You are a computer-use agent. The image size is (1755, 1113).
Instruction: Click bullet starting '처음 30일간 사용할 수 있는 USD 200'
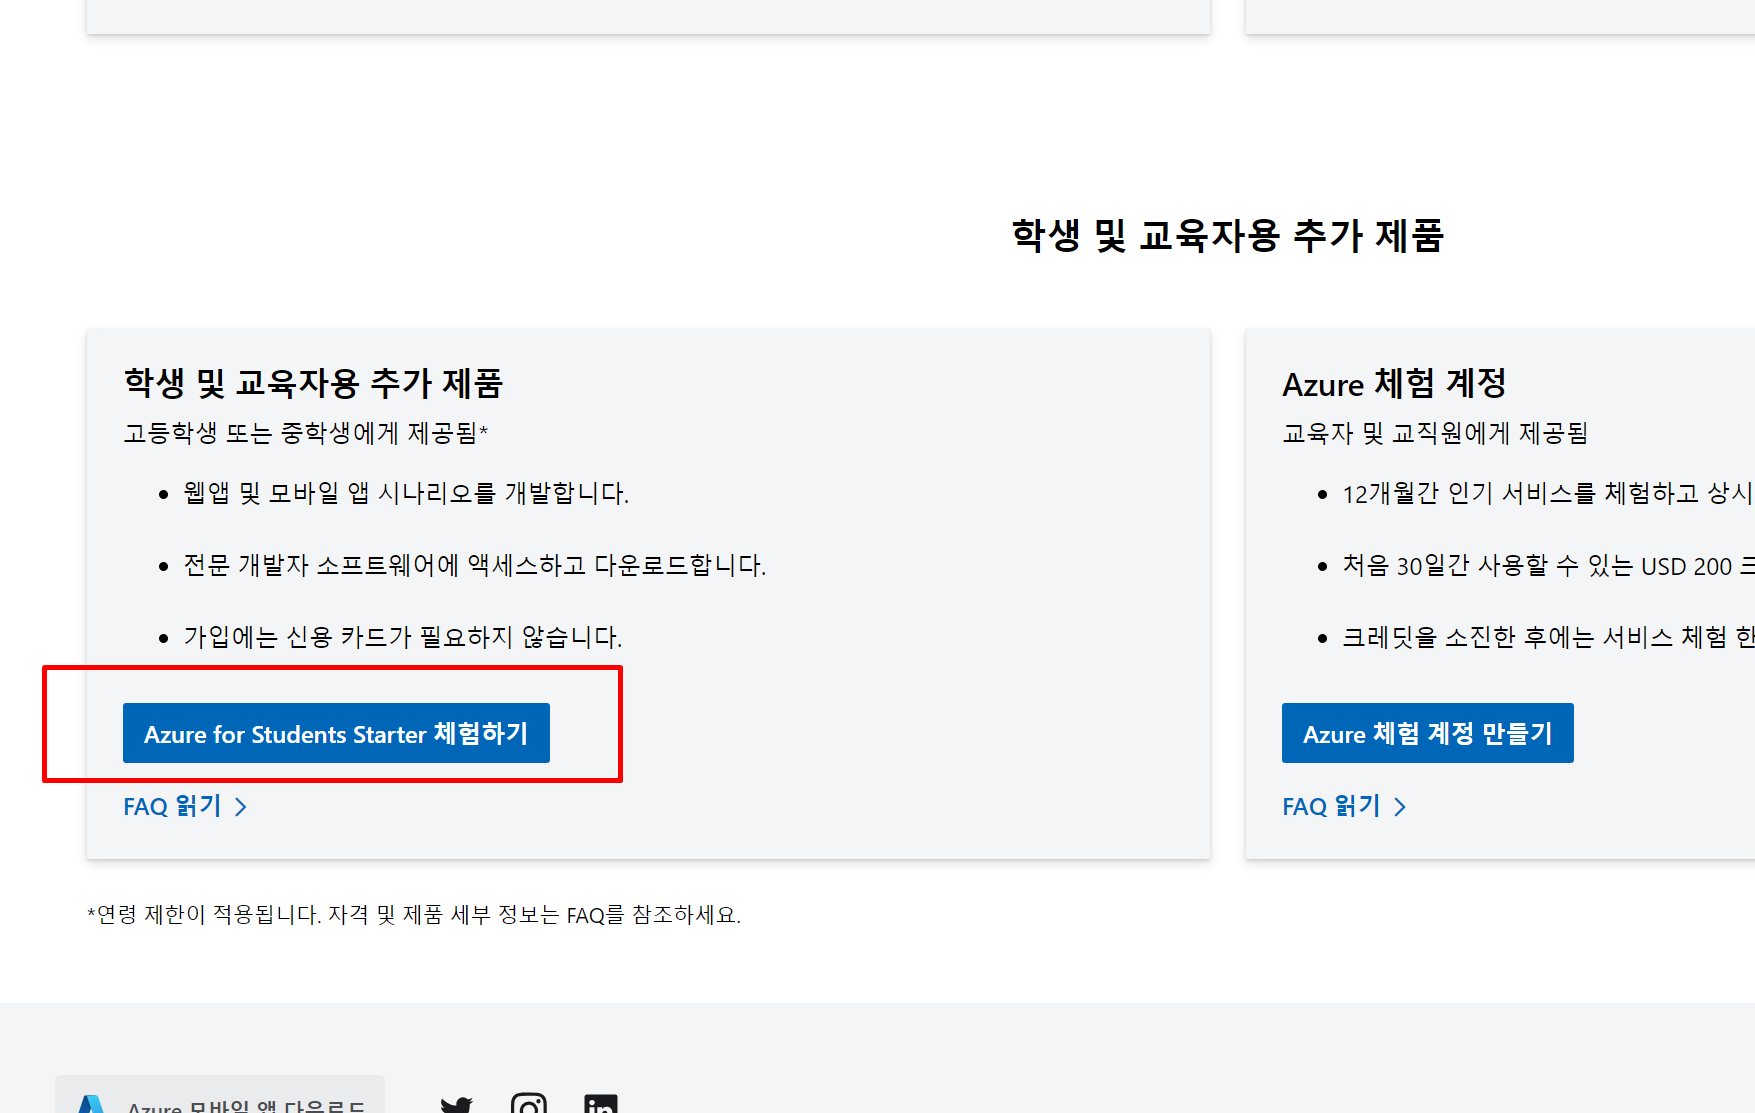[1548, 565]
